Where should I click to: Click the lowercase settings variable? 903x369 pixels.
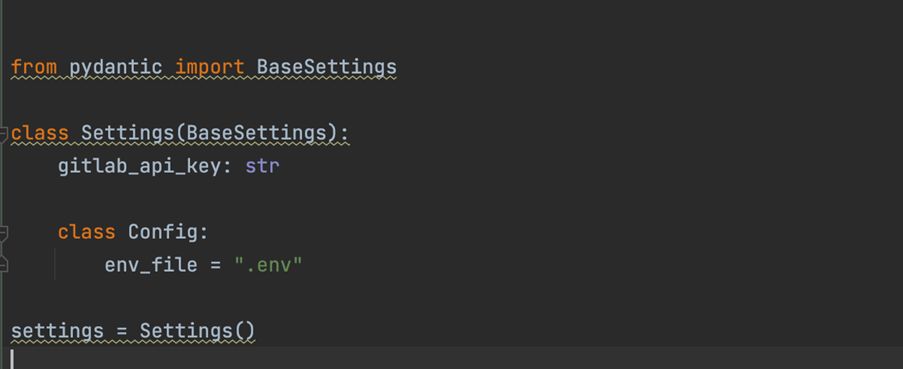tap(57, 331)
